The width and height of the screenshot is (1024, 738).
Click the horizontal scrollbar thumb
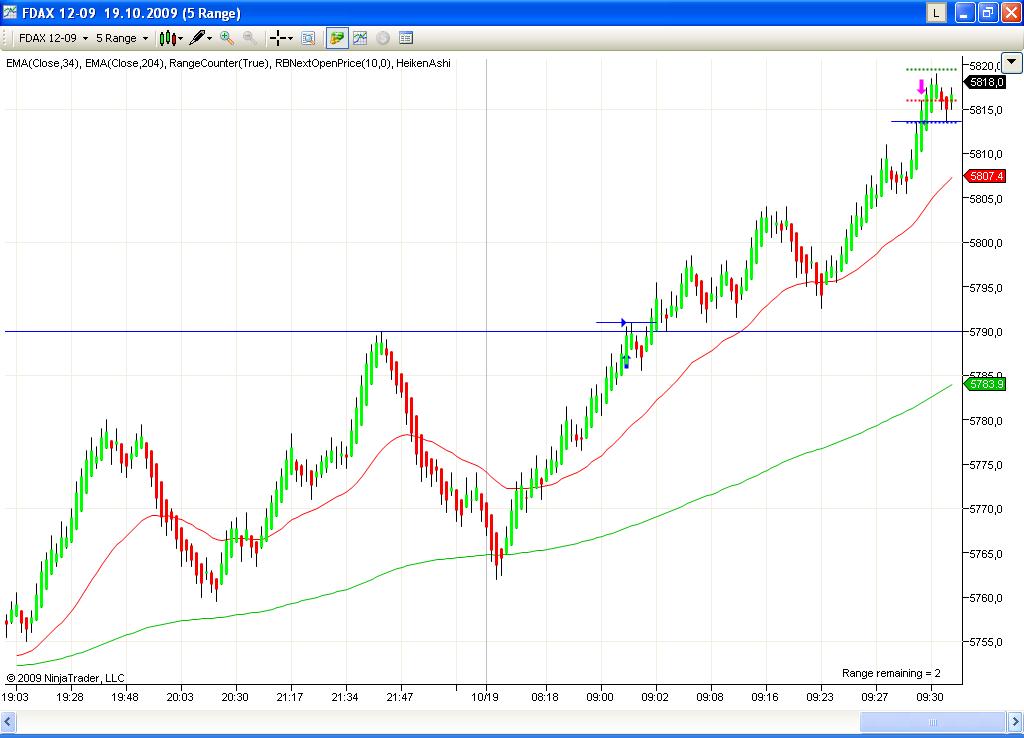tap(934, 721)
